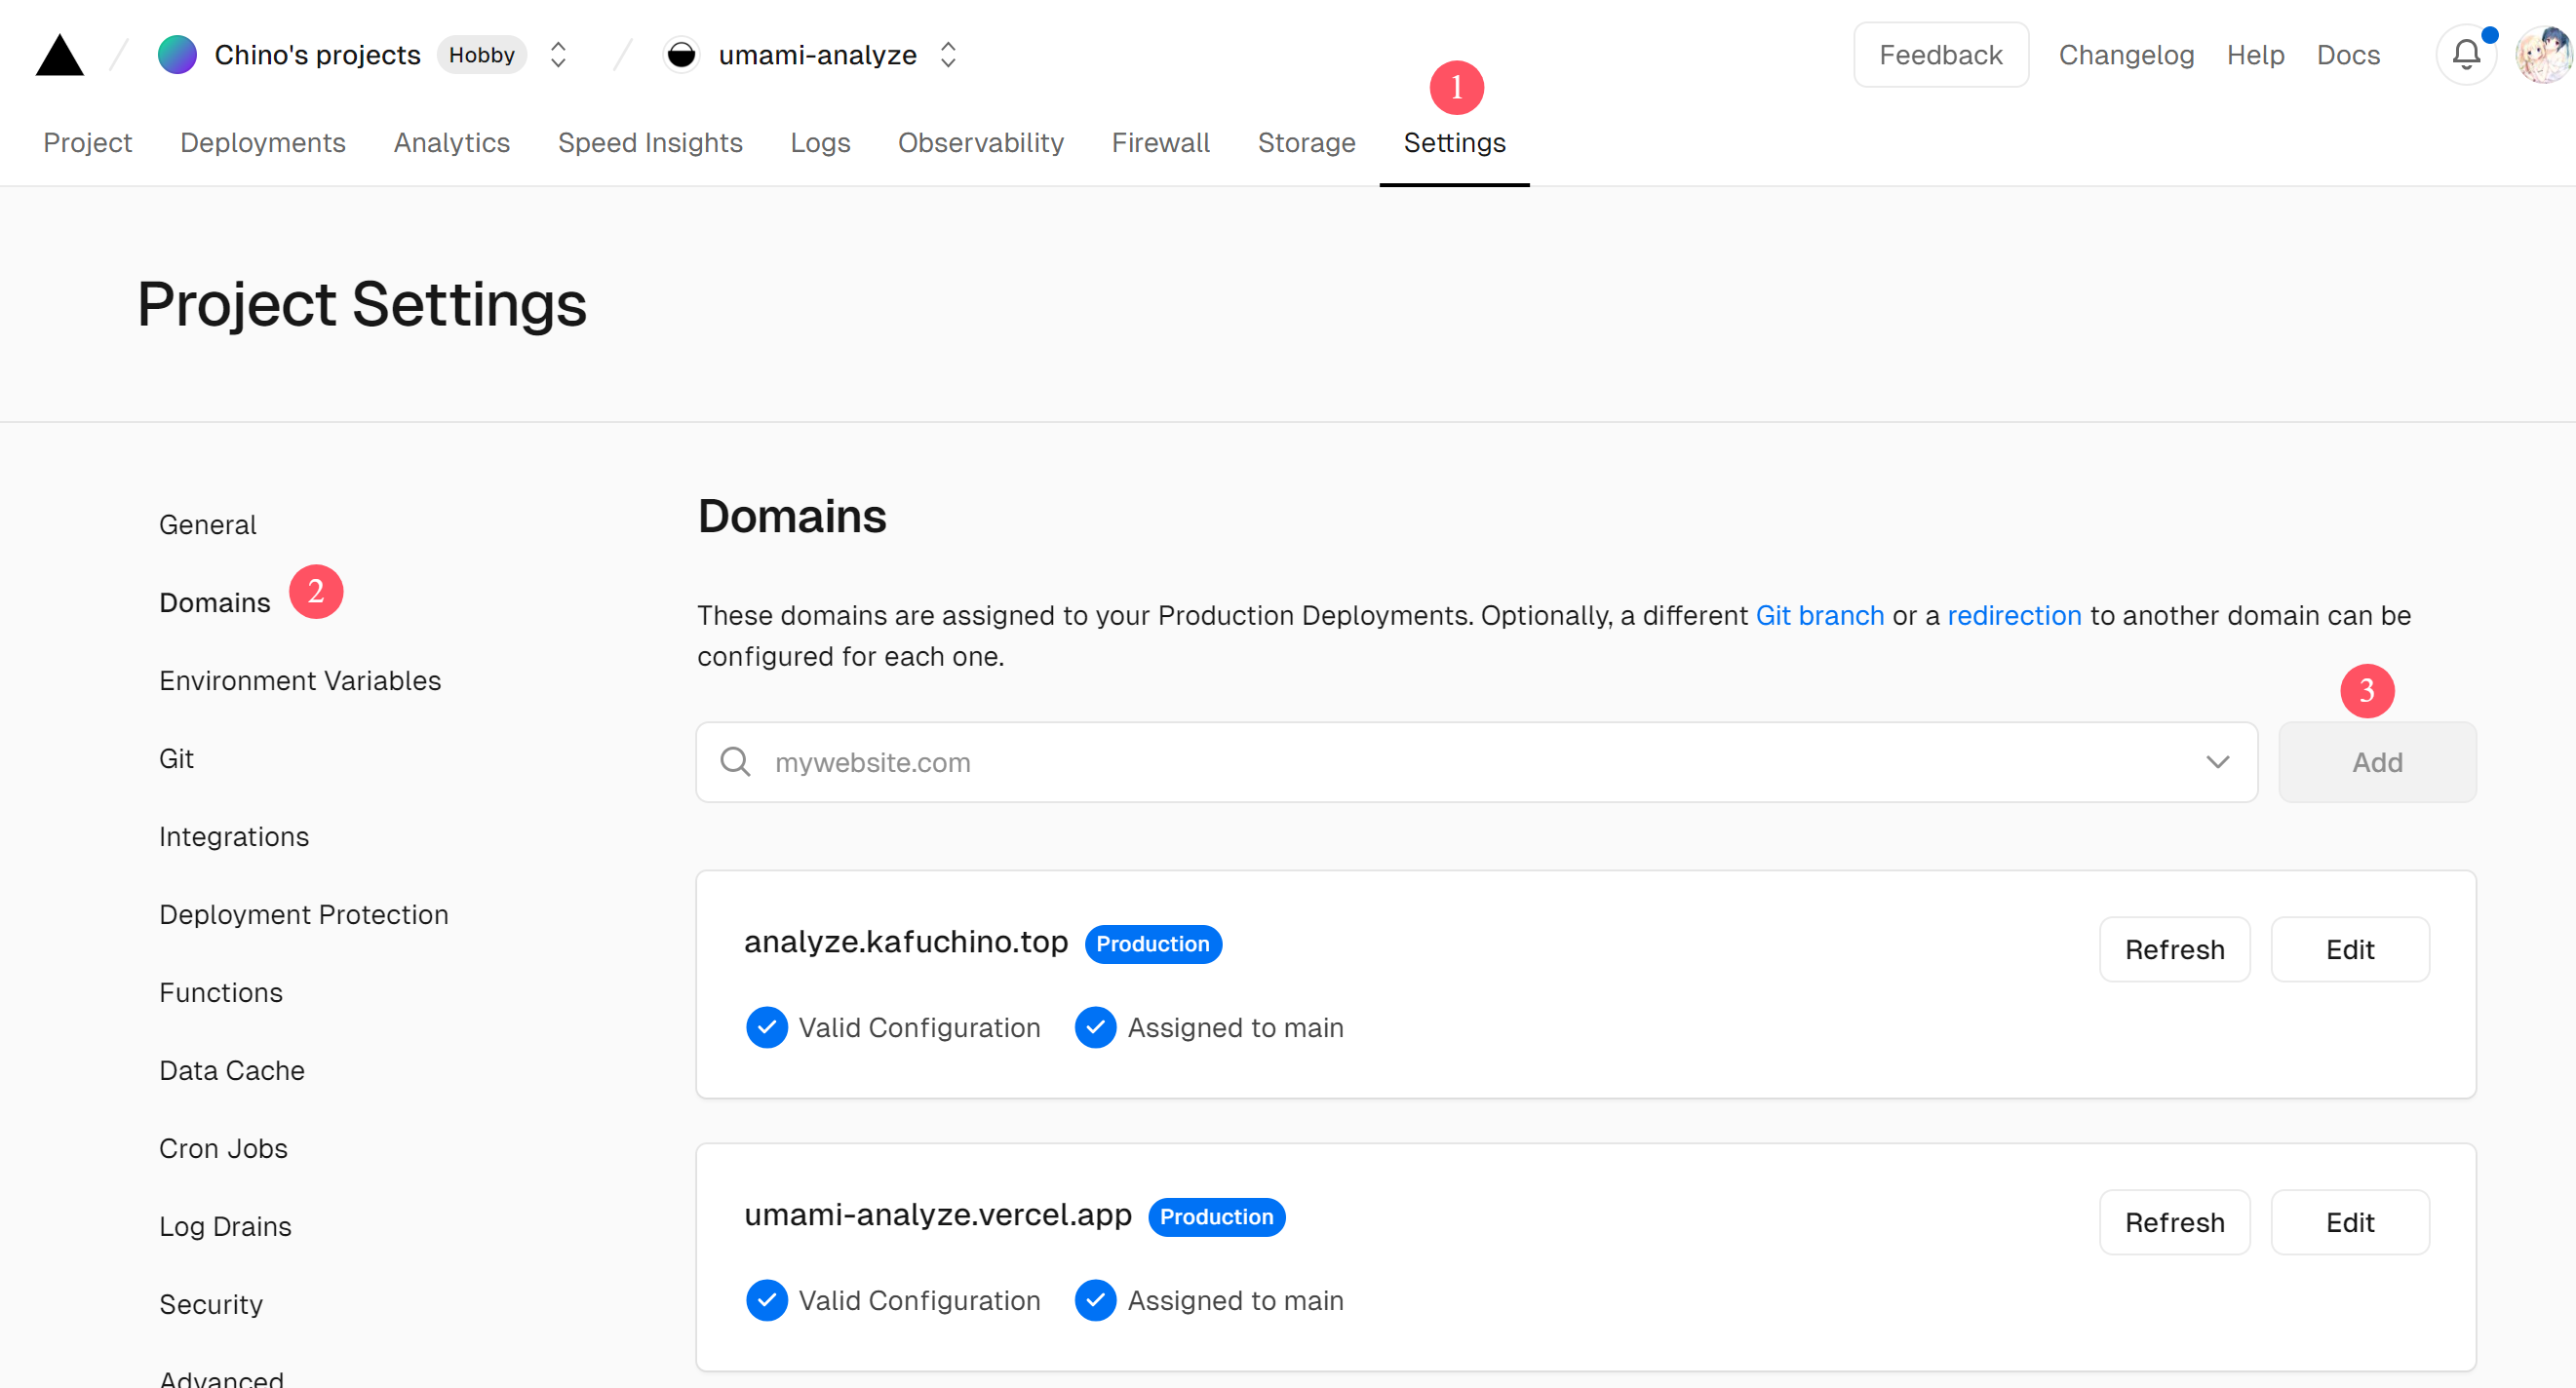The width and height of the screenshot is (2576, 1388).
Task: Open Deployment Protection settings
Action: click(304, 915)
